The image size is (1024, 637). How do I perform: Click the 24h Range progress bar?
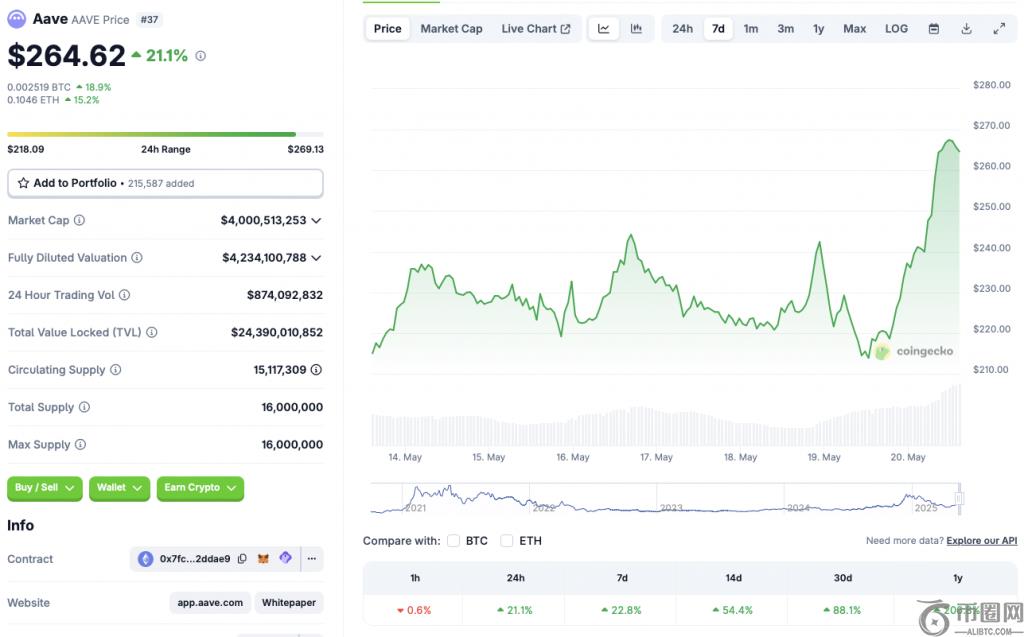(x=165, y=135)
